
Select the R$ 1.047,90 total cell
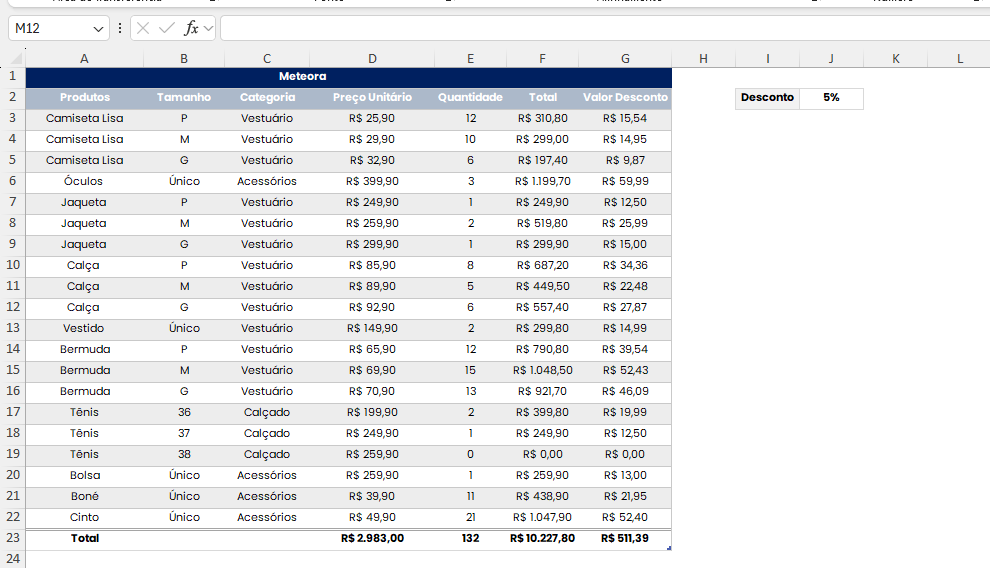[542, 517]
